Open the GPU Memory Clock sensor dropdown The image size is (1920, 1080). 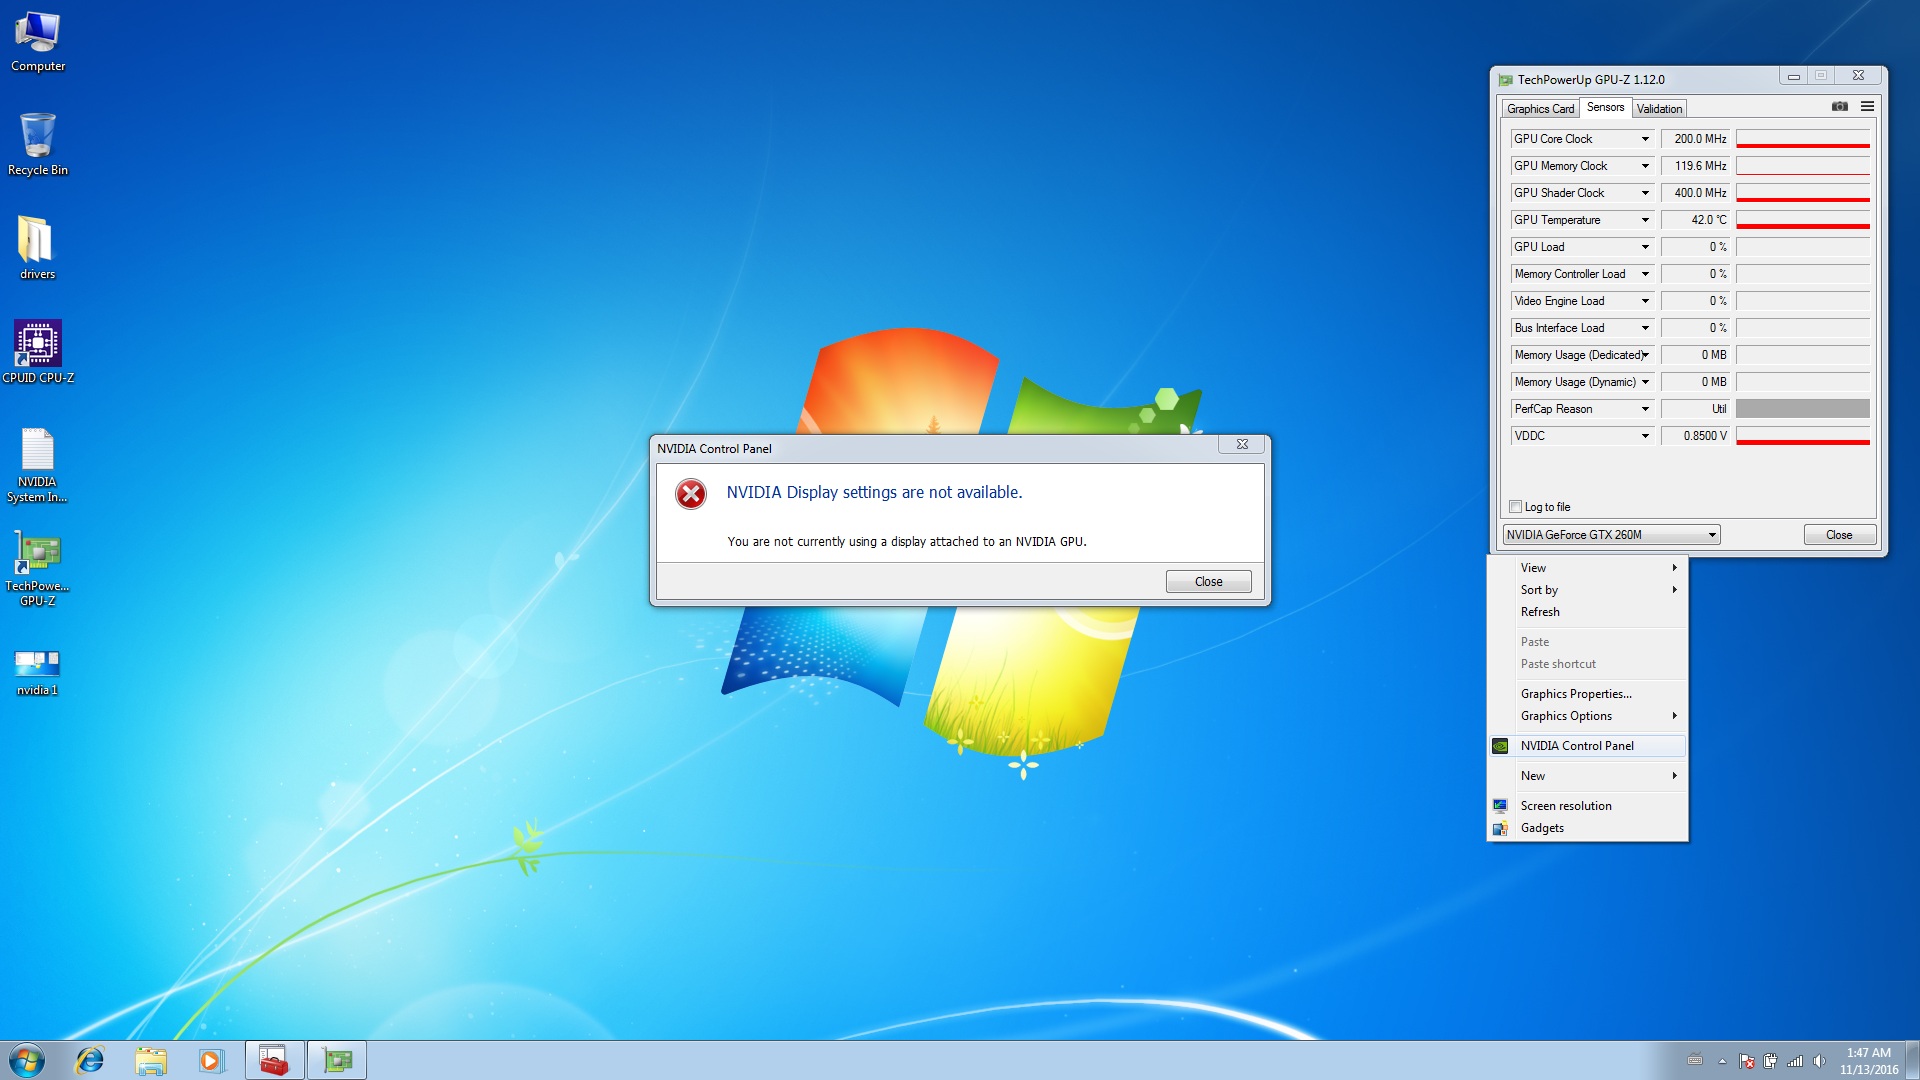(1645, 166)
